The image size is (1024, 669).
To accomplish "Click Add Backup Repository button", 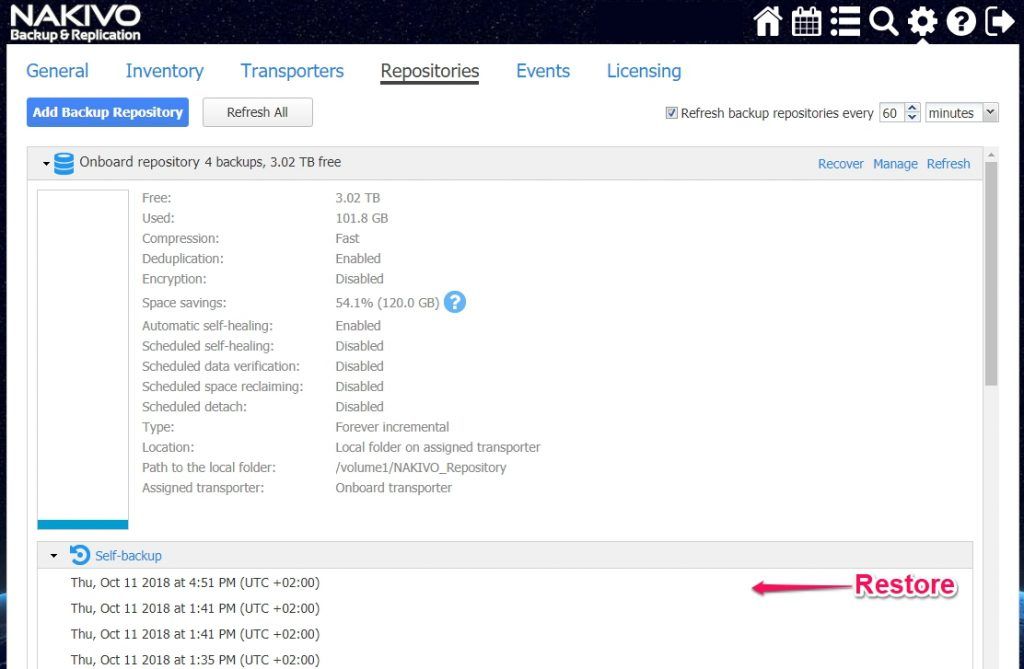I will point(108,112).
